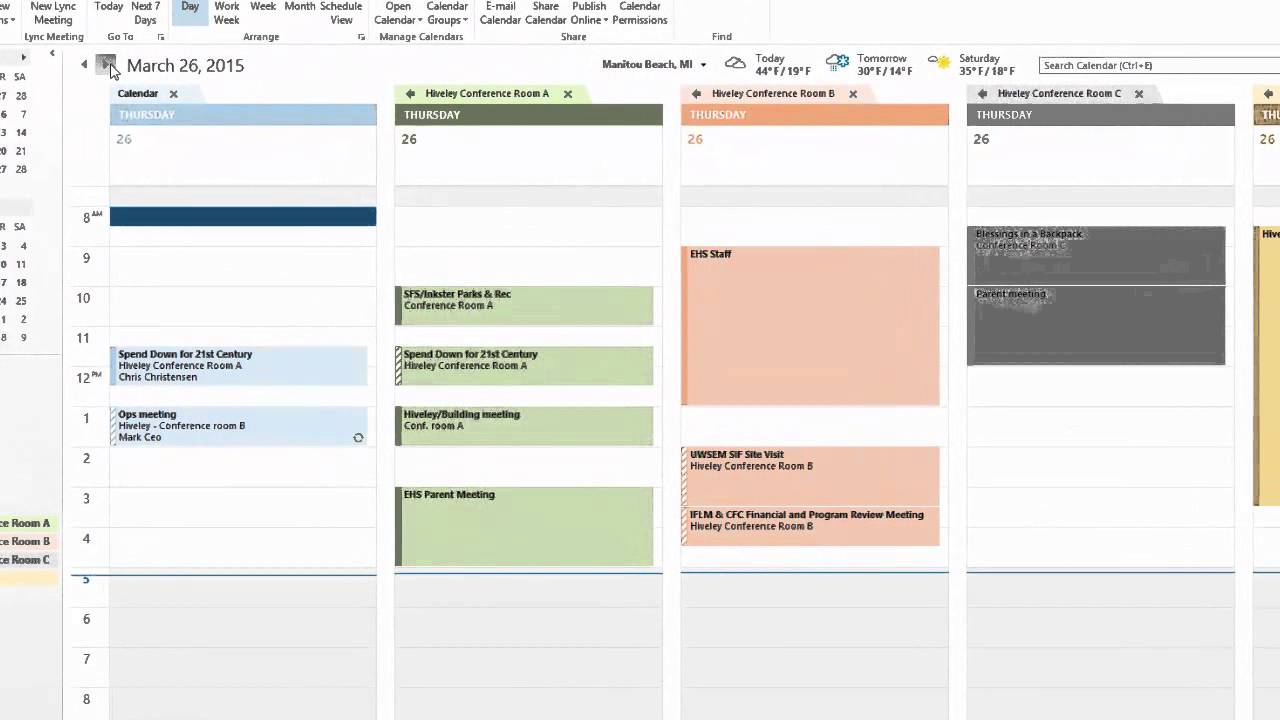The width and height of the screenshot is (1280, 720).
Task: Open Parent meeting in Conference Room C
Action: pos(1096,326)
